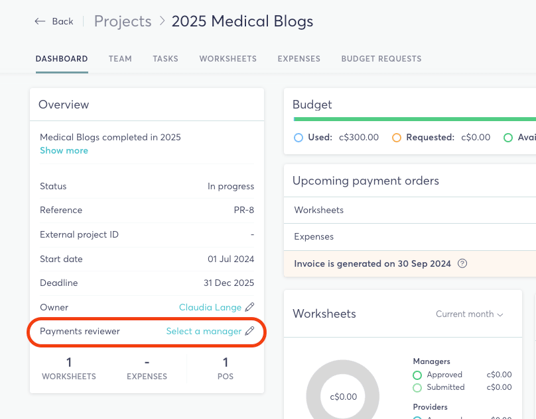Open the Expenses tab
Screen dimensions: 536x419
(x=299, y=59)
